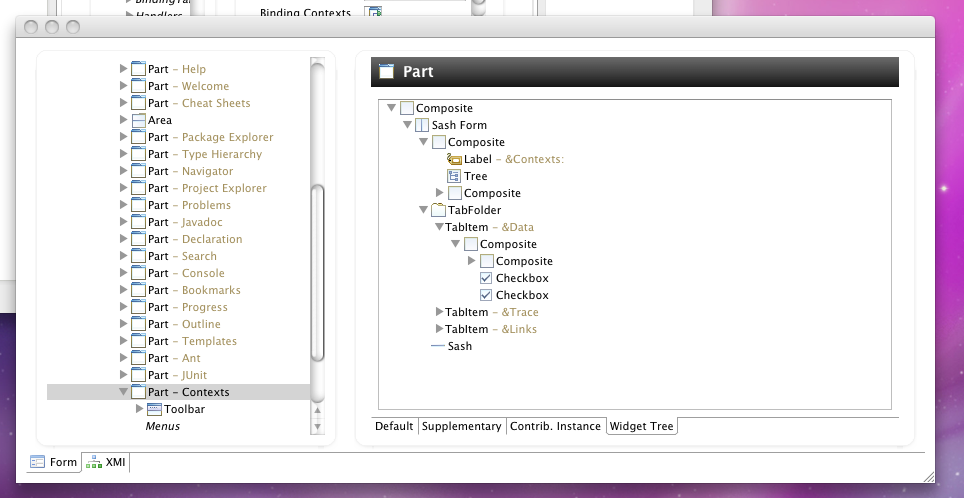Expand the Toolbar node
The image size is (964, 498).
pyautogui.click(x=140, y=408)
